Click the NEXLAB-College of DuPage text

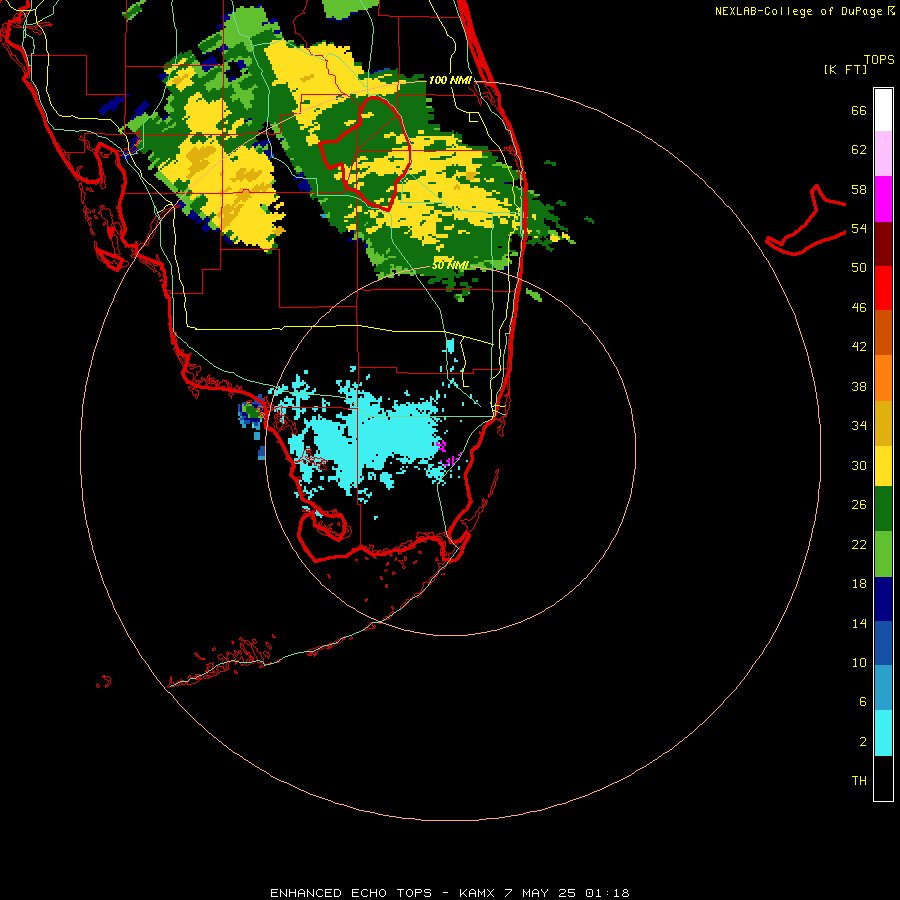[799, 11]
